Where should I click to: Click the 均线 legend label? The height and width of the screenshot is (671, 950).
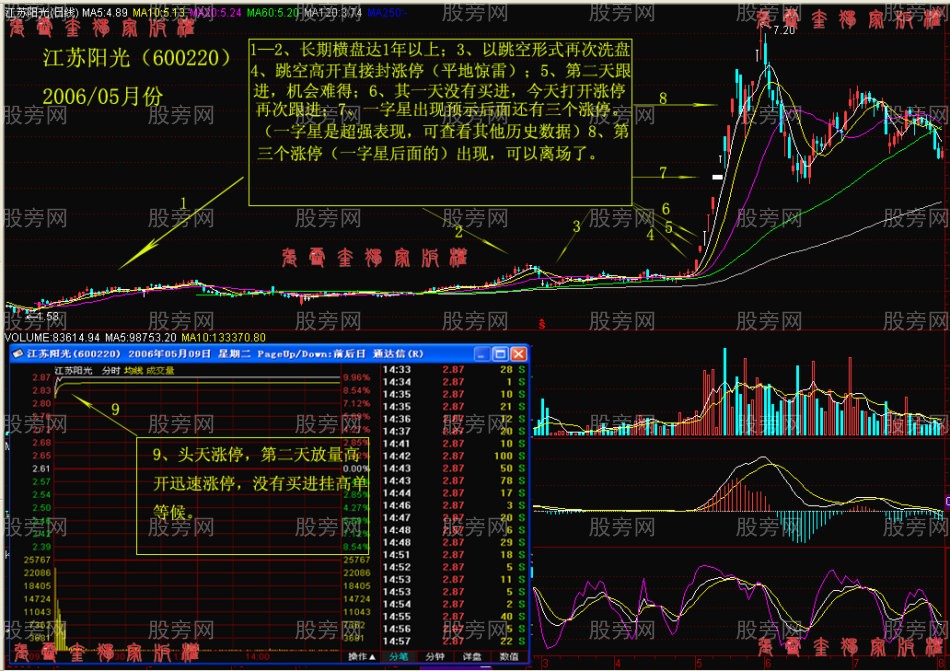[133, 371]
